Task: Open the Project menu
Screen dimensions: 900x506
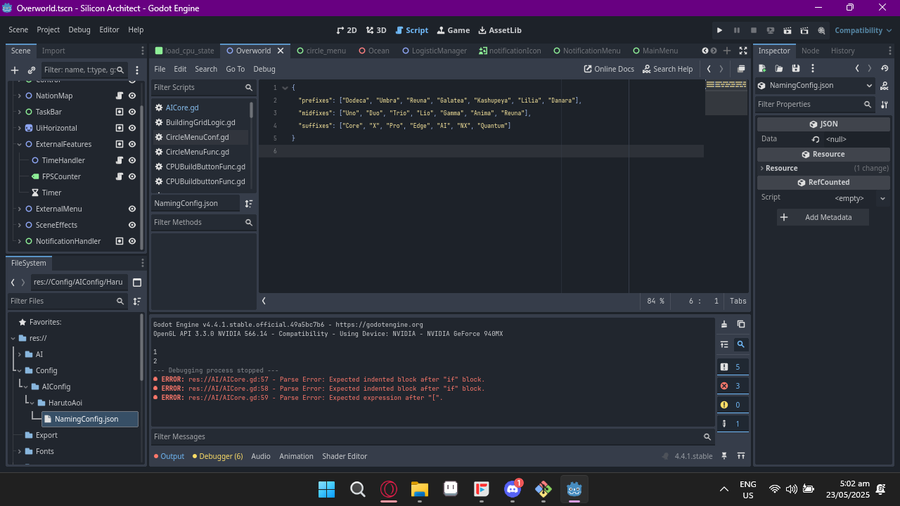Action: click(x=48, y=30)
